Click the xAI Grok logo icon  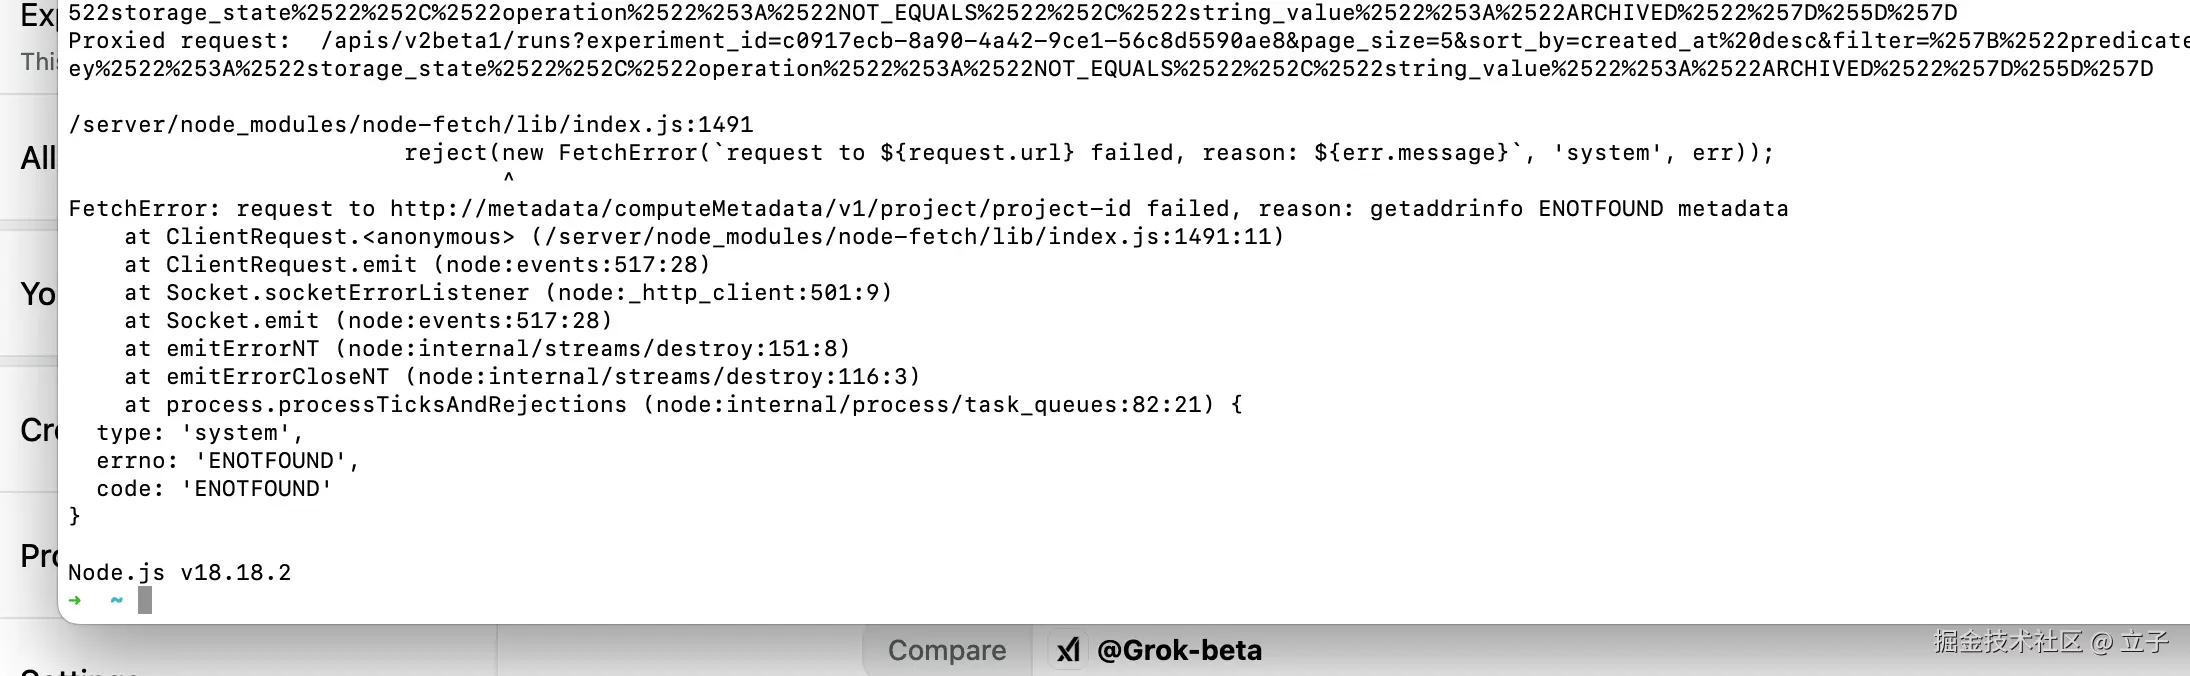click(1068, 651)
